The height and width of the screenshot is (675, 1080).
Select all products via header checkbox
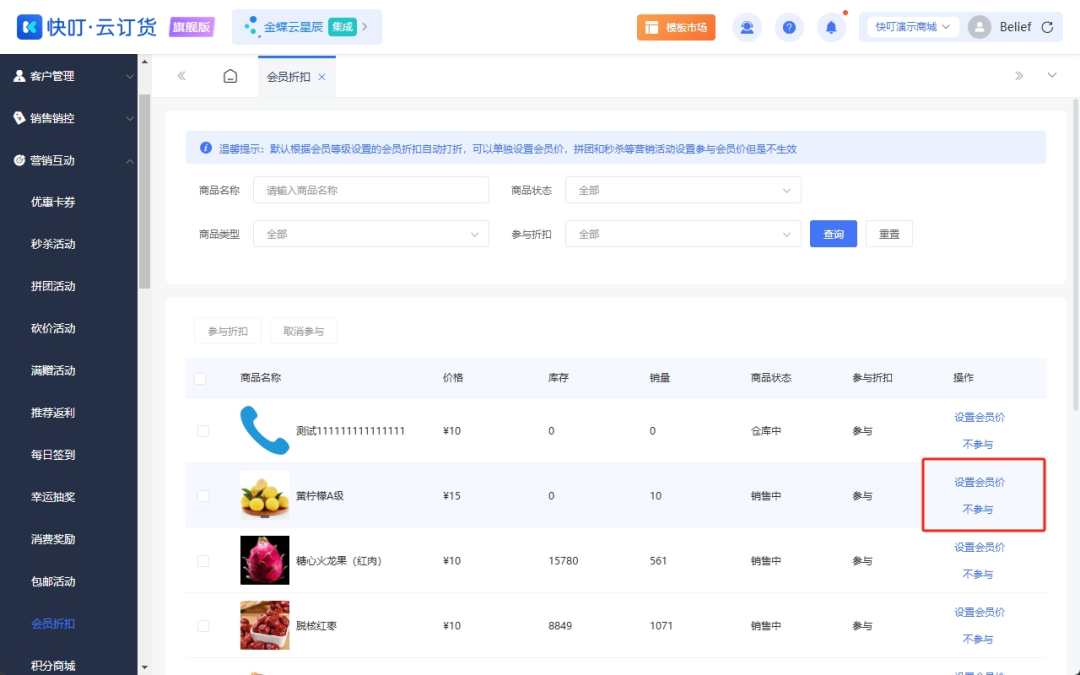199,378
